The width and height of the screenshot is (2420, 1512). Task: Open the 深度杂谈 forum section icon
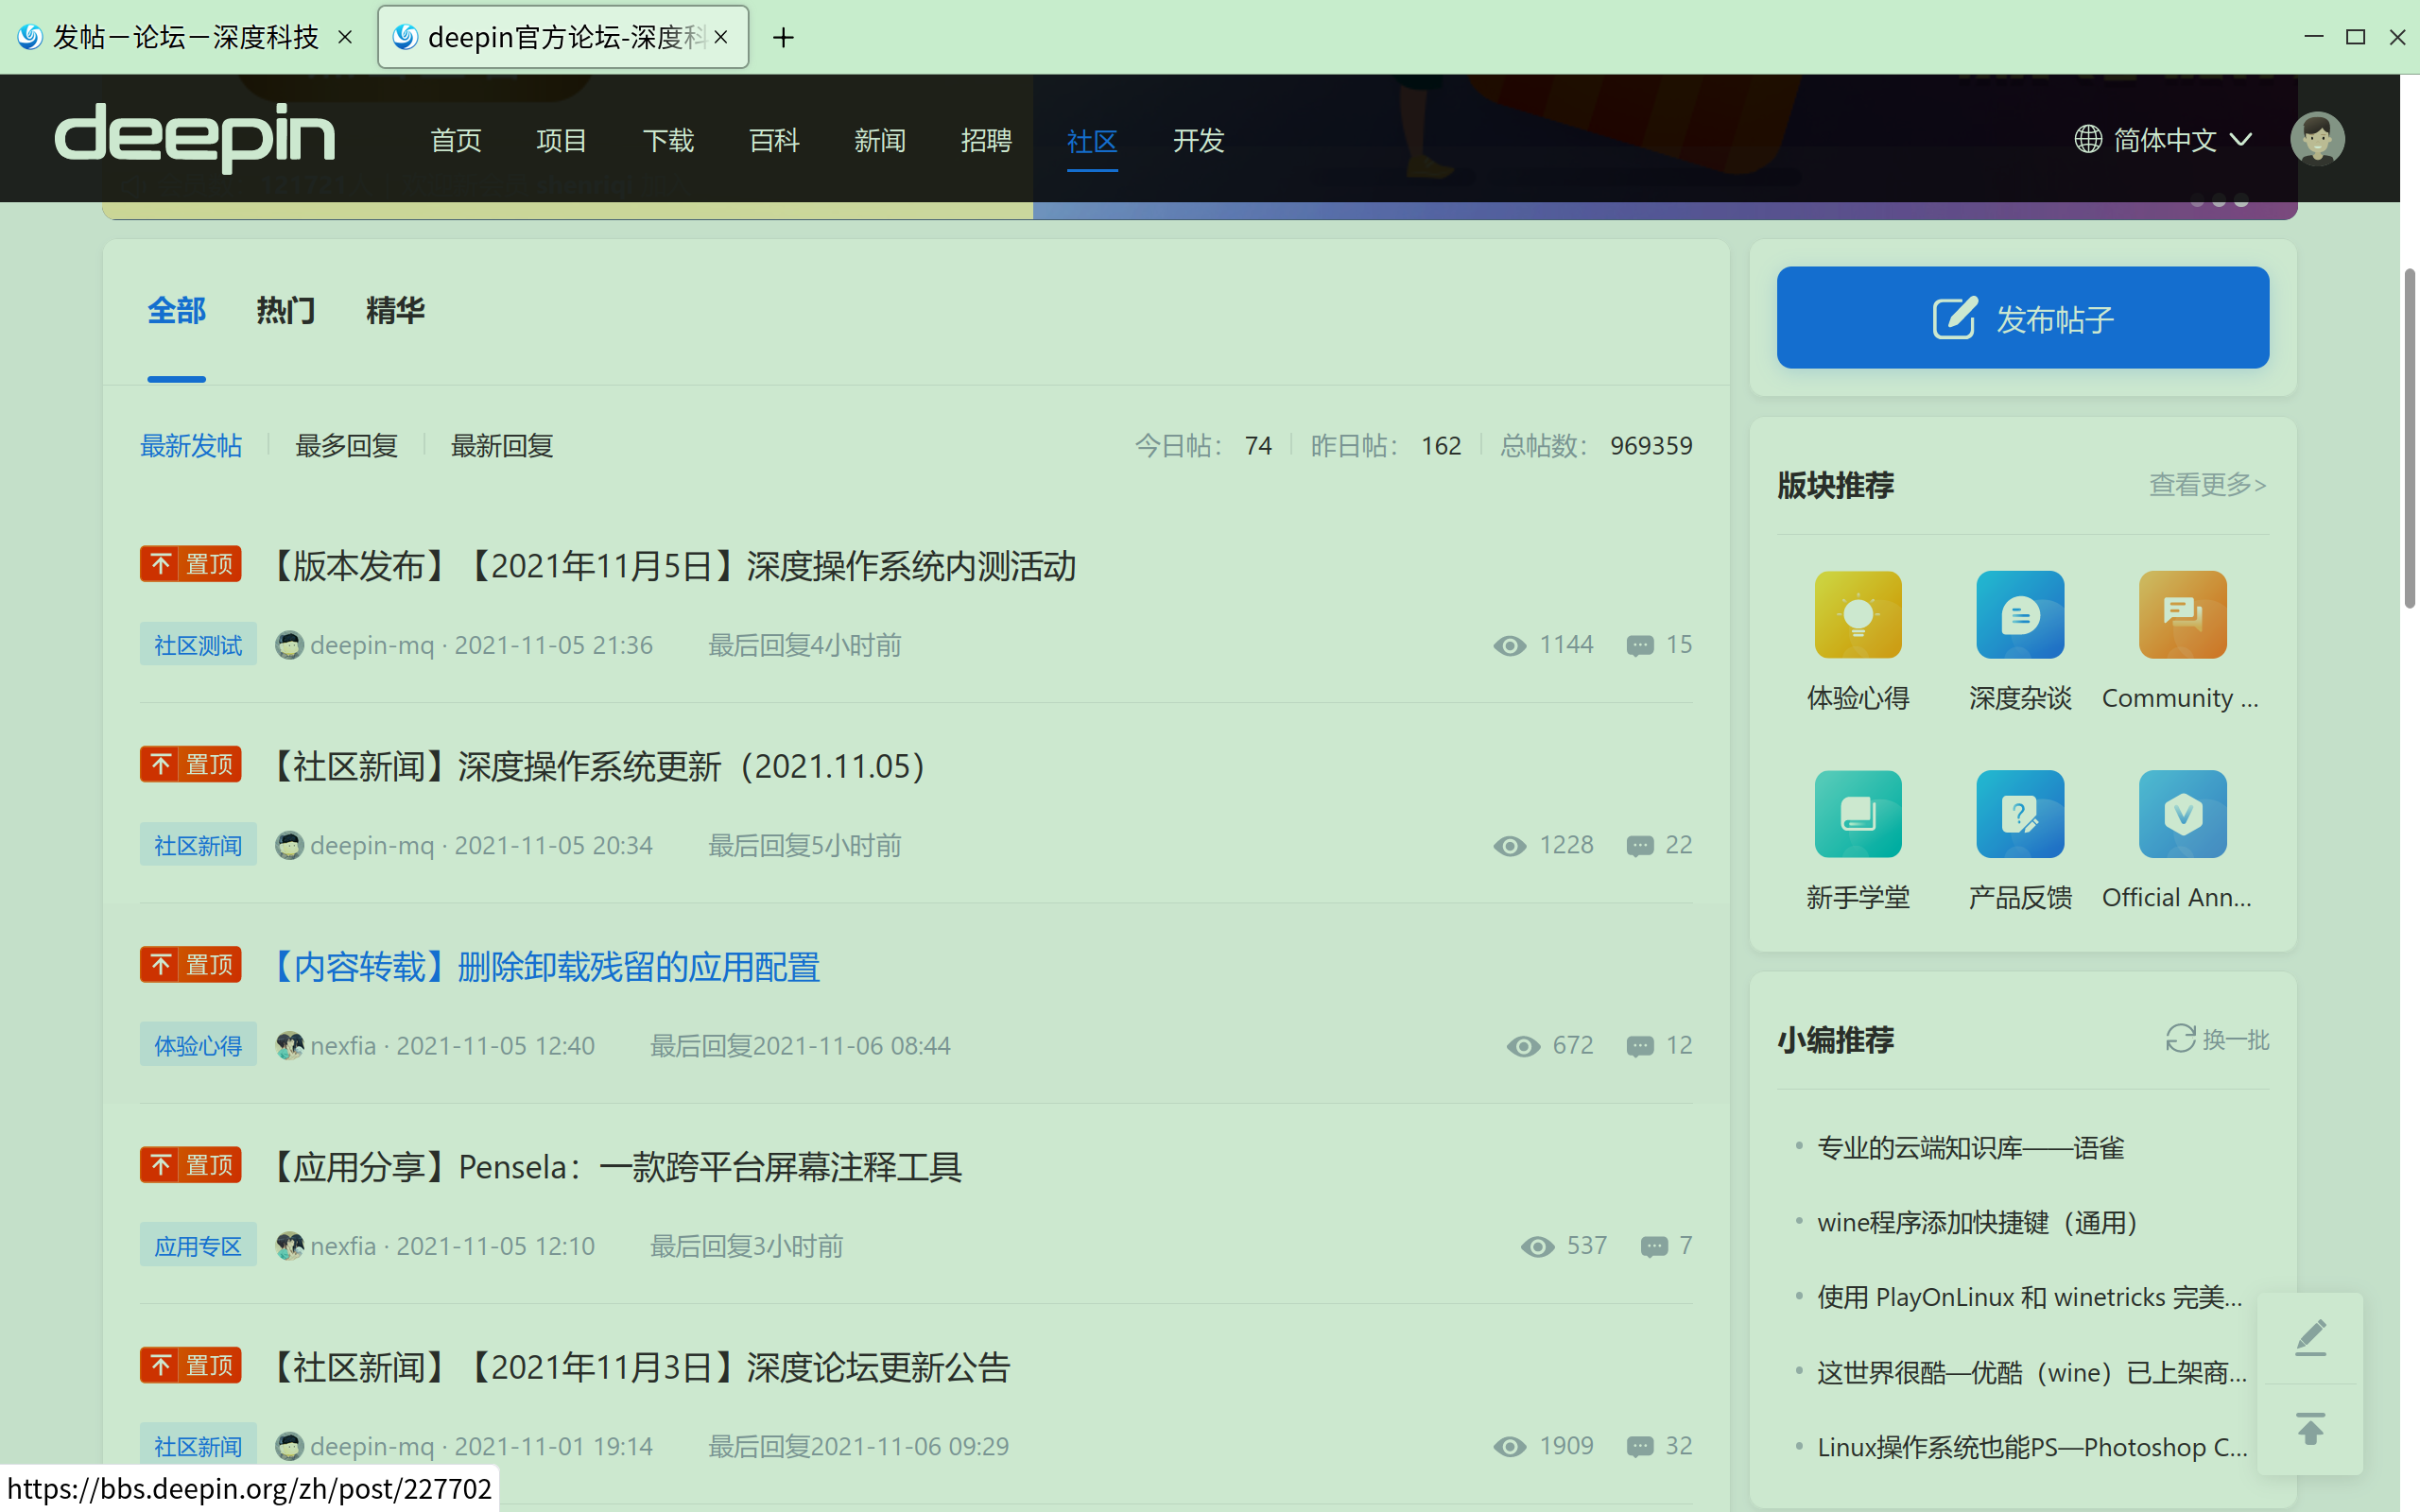(2020, 614)
